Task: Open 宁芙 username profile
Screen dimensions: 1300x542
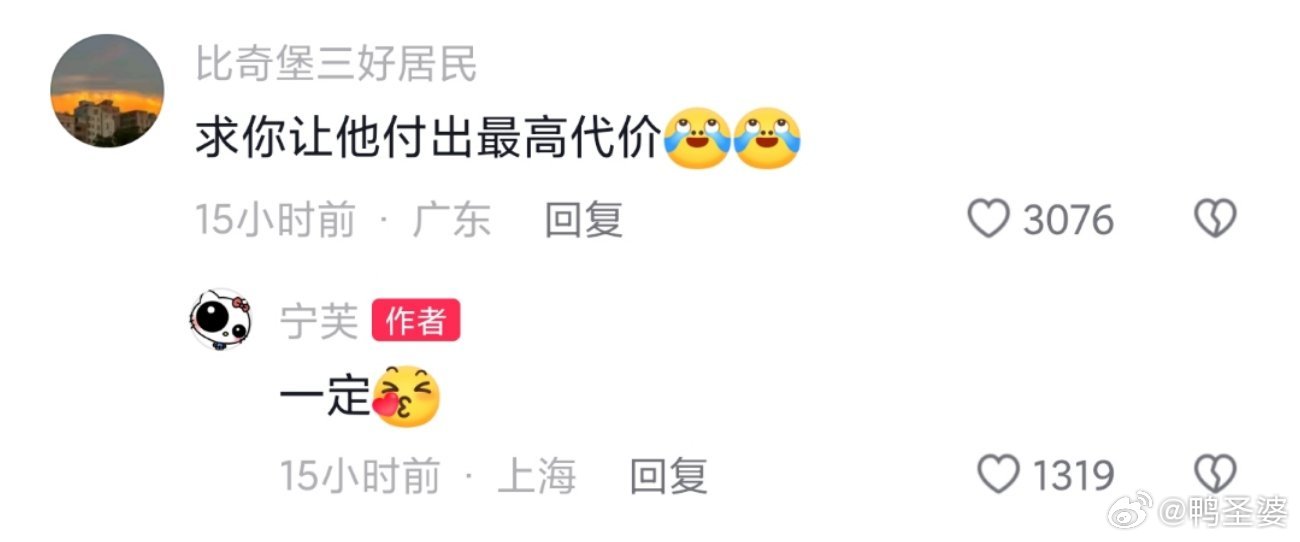Action: 319,321
